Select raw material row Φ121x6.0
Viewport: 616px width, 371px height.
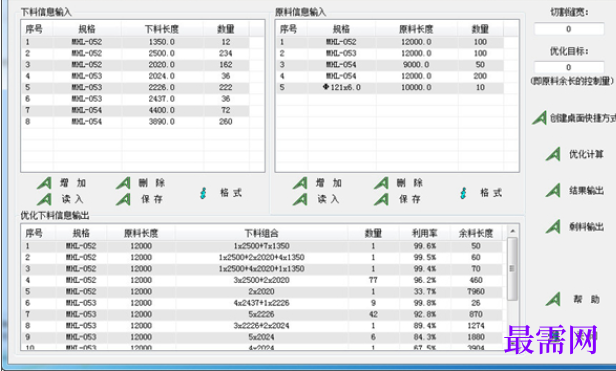[390, 88]
